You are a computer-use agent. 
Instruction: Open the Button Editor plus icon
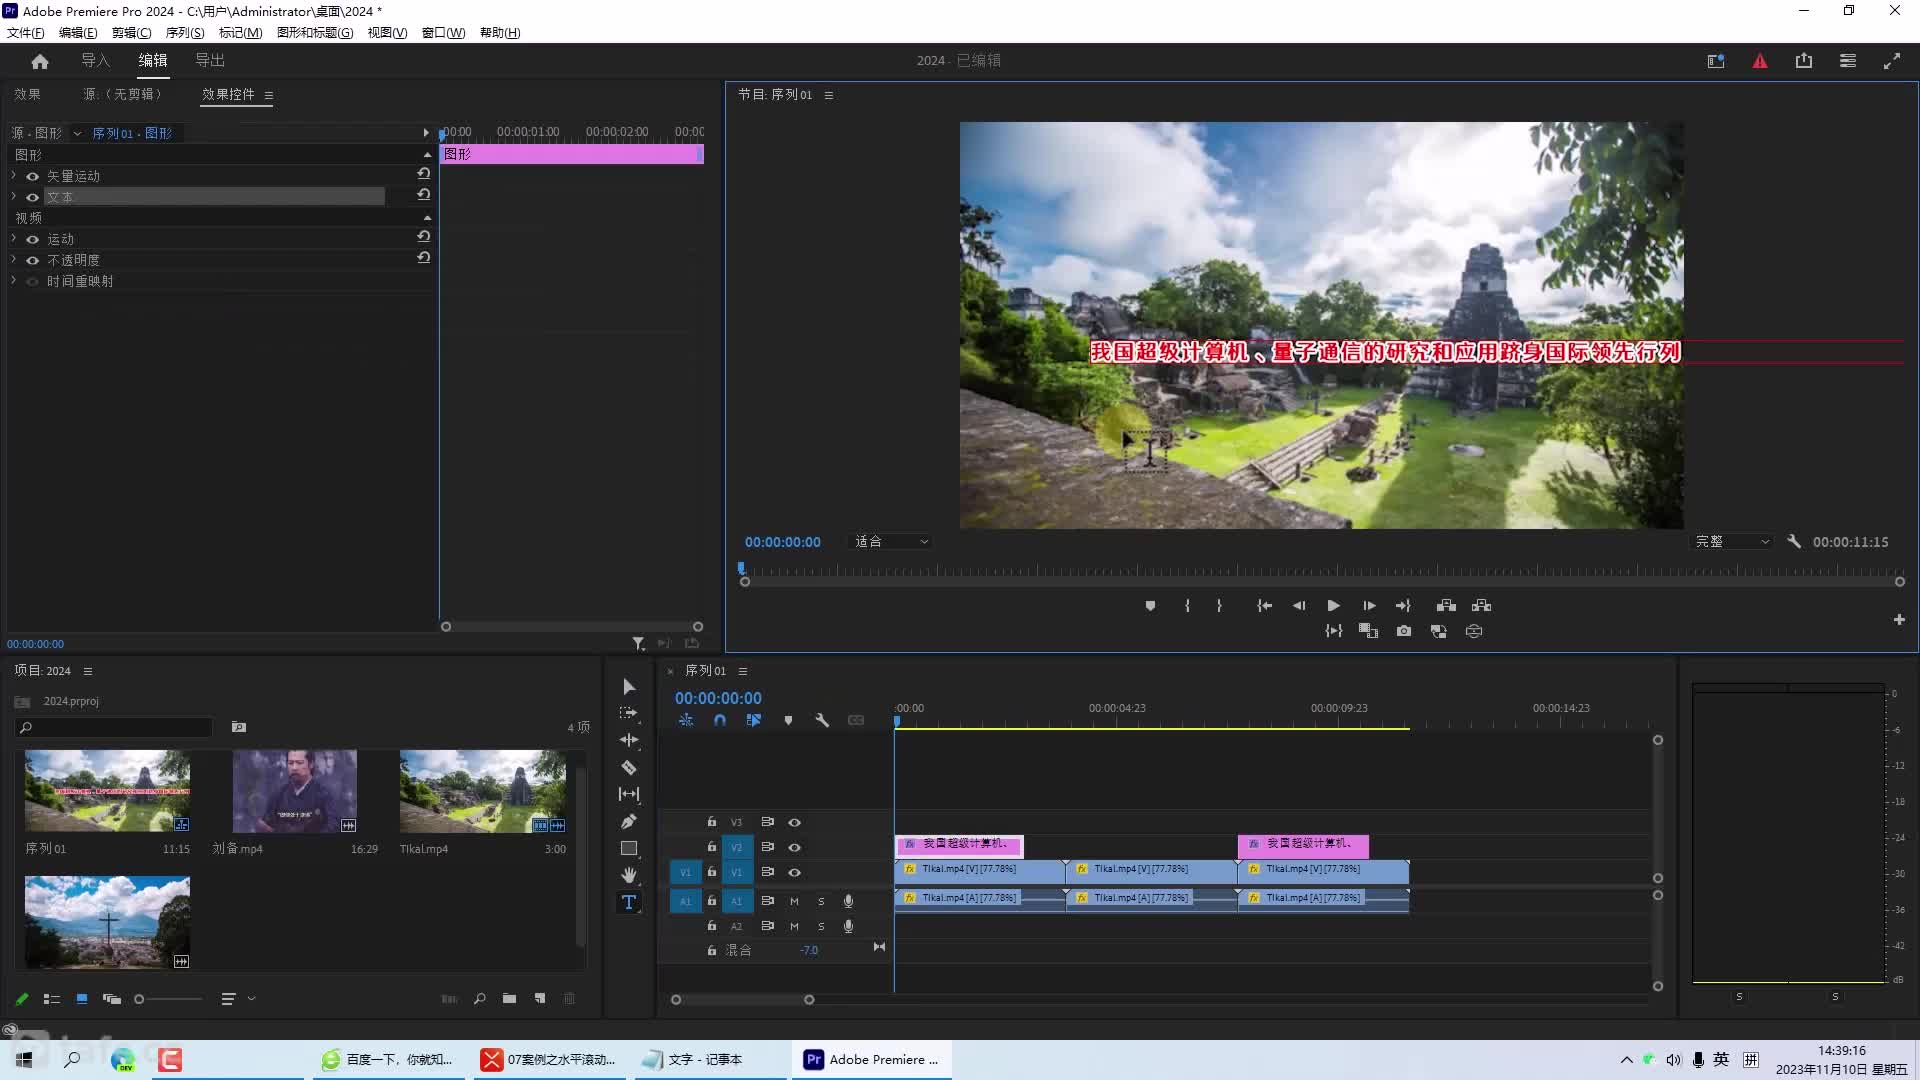(x=1899, y=619)
